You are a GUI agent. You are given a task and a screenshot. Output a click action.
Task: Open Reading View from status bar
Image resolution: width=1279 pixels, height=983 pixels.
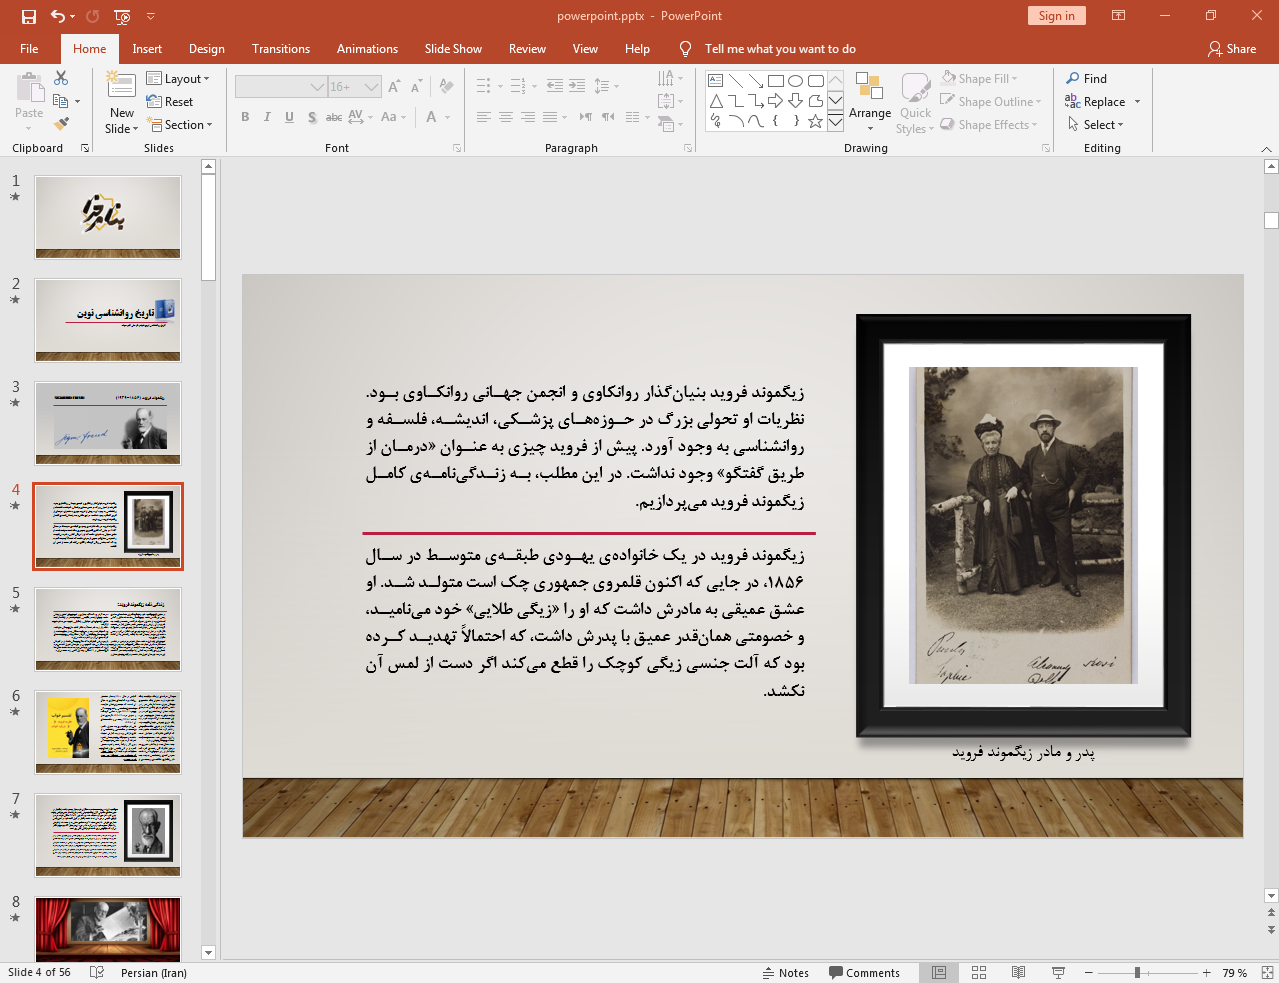pyautogui.click(x=1018, y=972)
